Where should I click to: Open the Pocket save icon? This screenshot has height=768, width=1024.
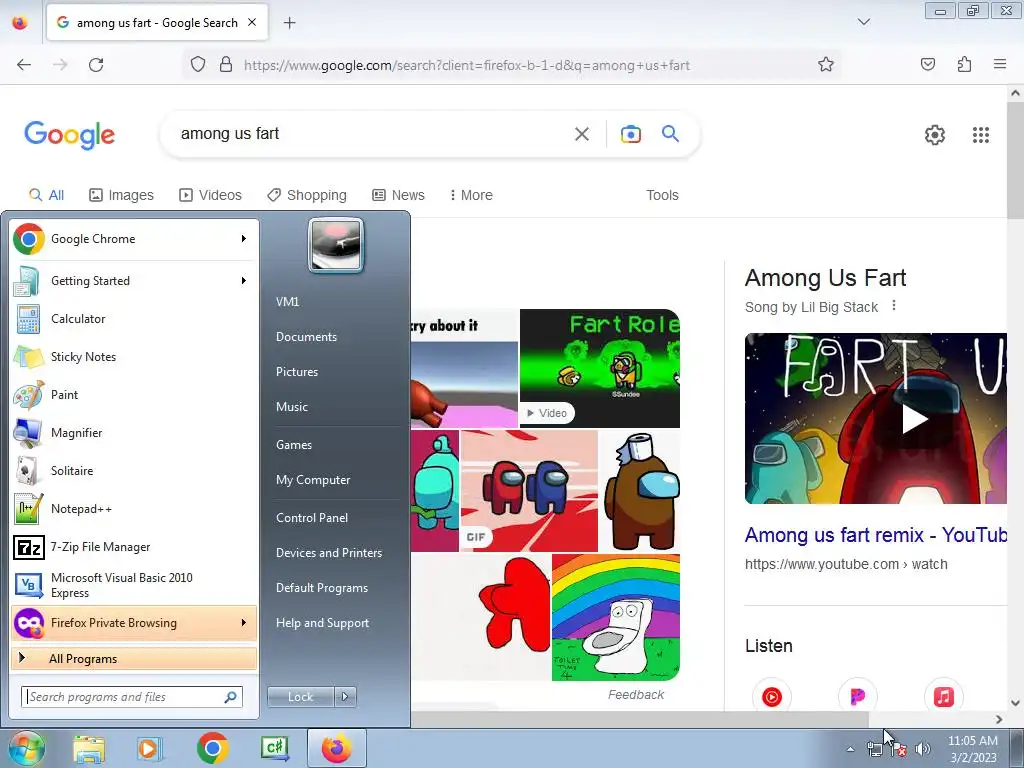pos(927,64)
